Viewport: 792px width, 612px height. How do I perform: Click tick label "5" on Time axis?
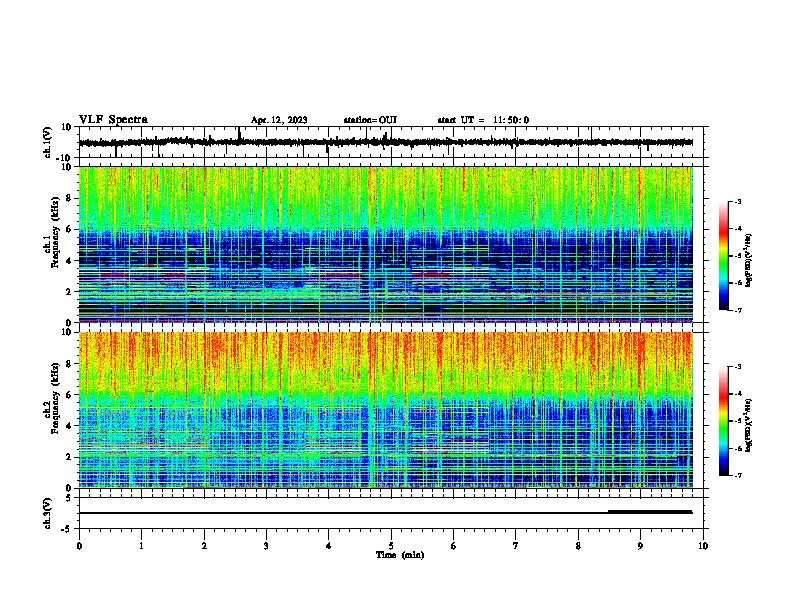click(x=391, y=546)
